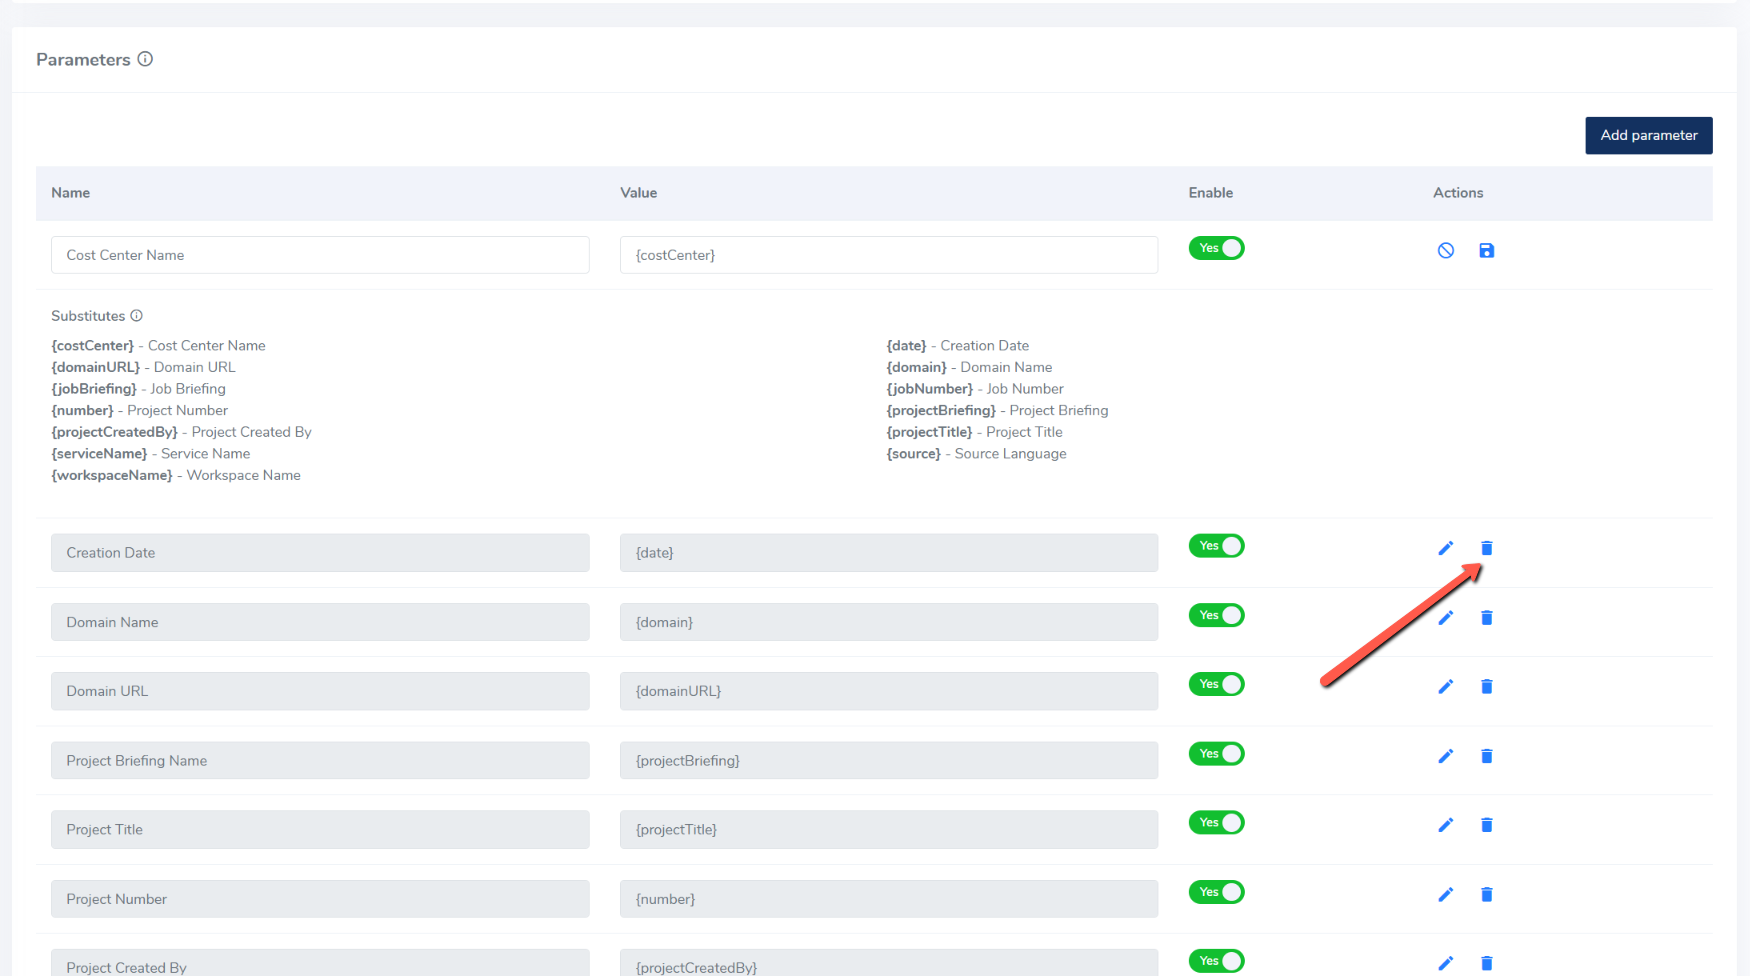The height and width of the screenshot is (976, 1750).
Task: Click the {workspaceName} substitute text
Action: point(176,475)
